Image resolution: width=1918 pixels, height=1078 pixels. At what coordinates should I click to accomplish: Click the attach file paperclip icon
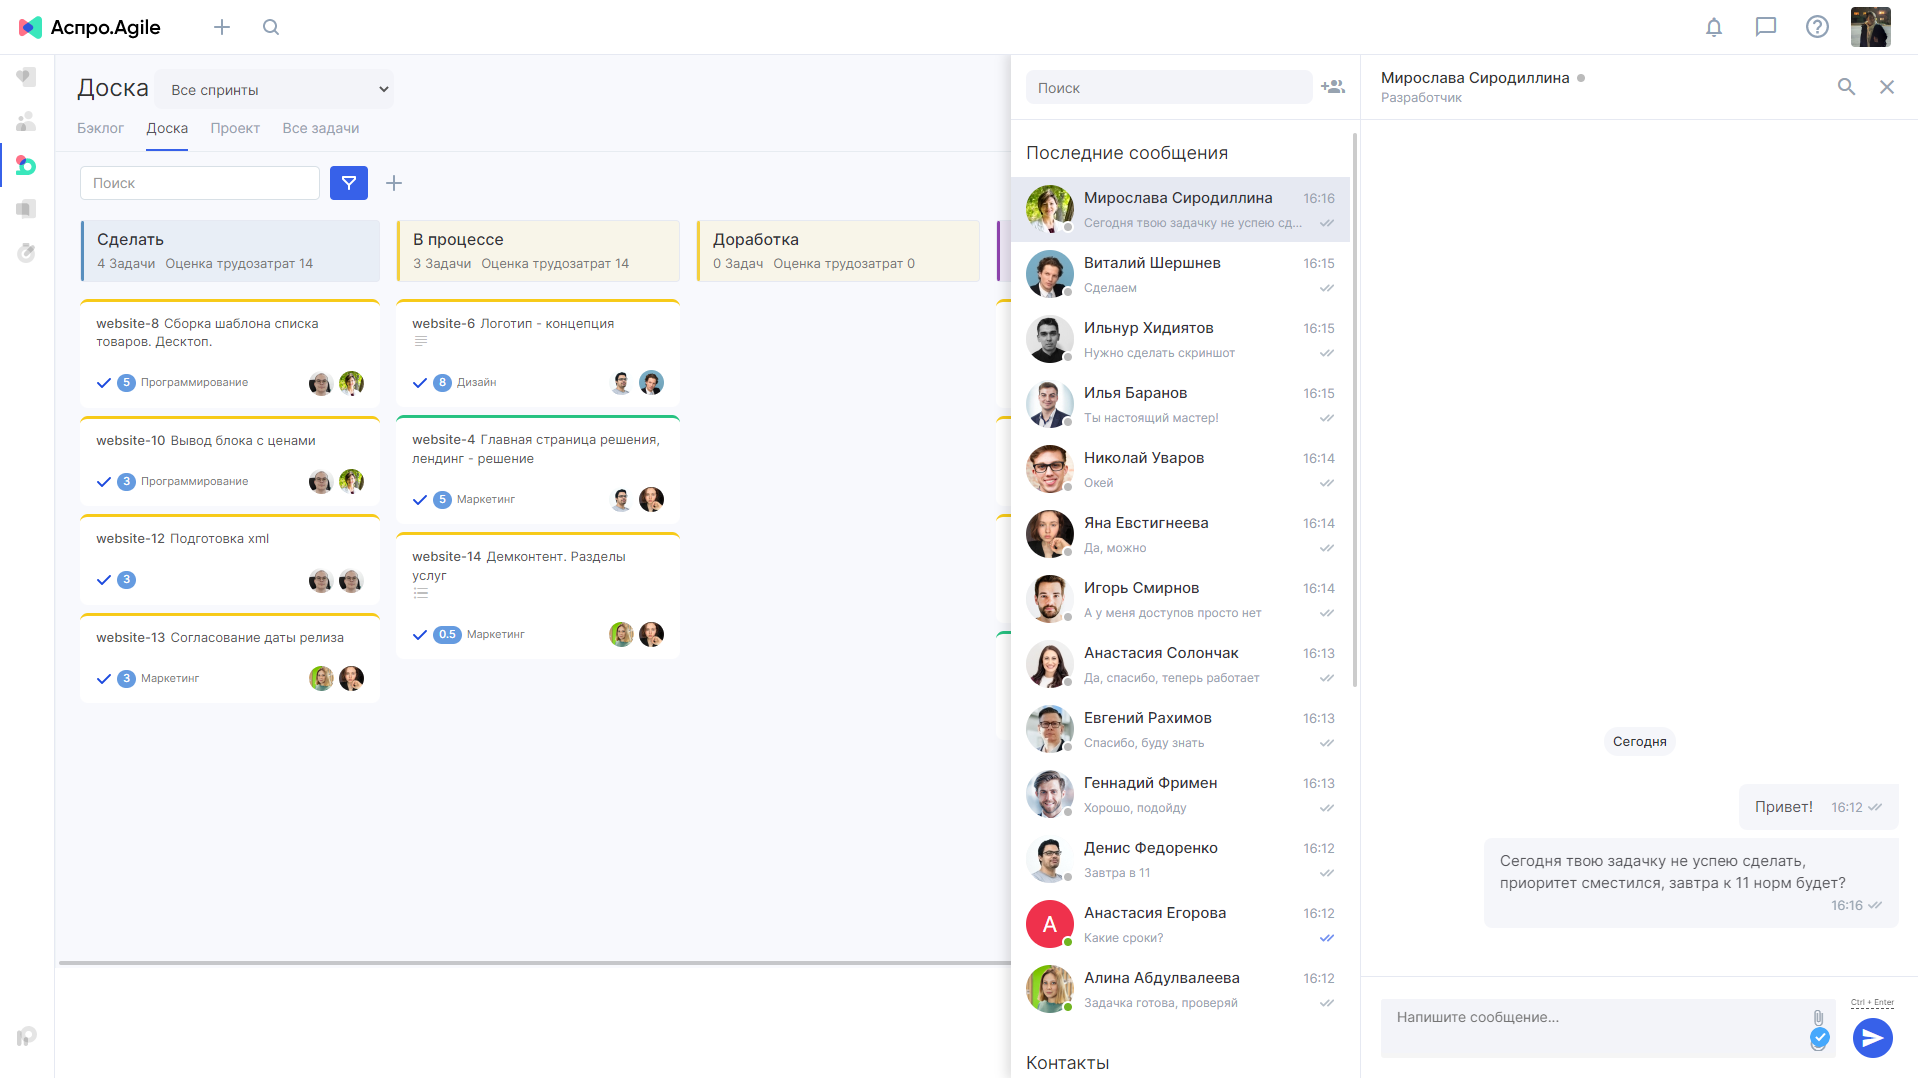click(x=1818, y=1017)
